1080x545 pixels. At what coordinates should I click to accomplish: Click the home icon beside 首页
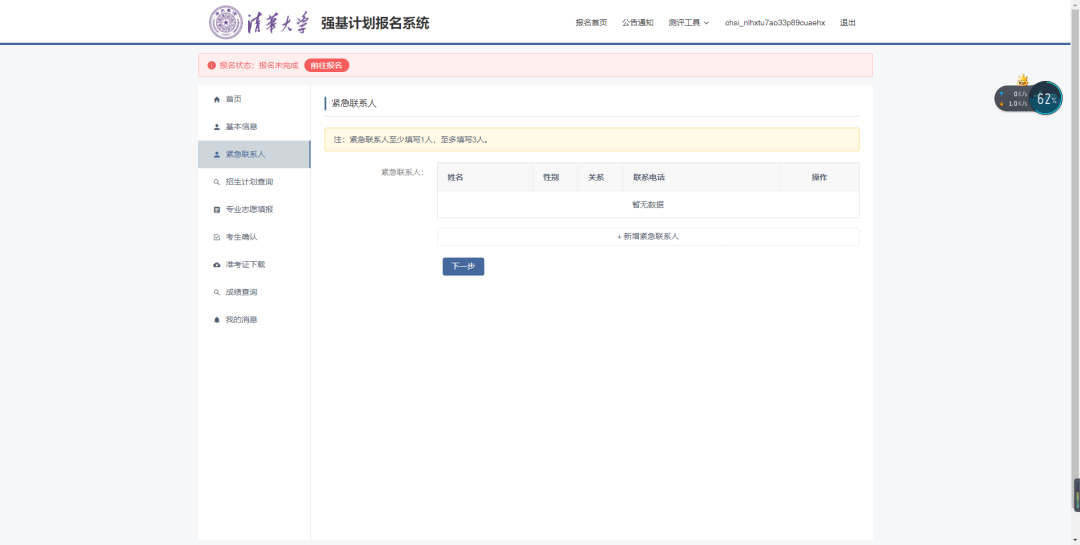(216, 99)
